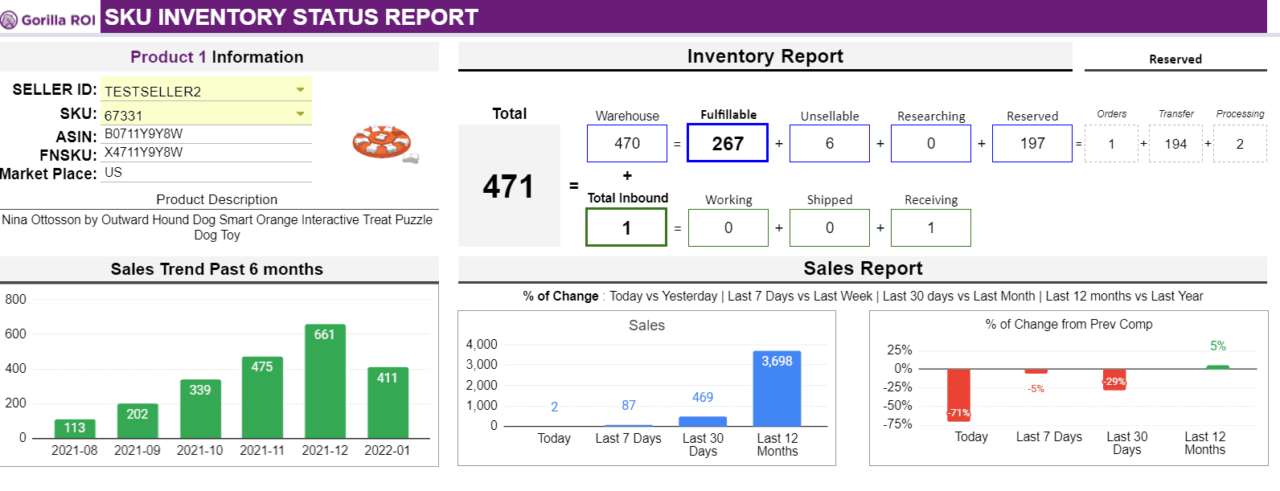Select the Last 12 Months blue bar

pyautogui.click(x=777, y=388)
